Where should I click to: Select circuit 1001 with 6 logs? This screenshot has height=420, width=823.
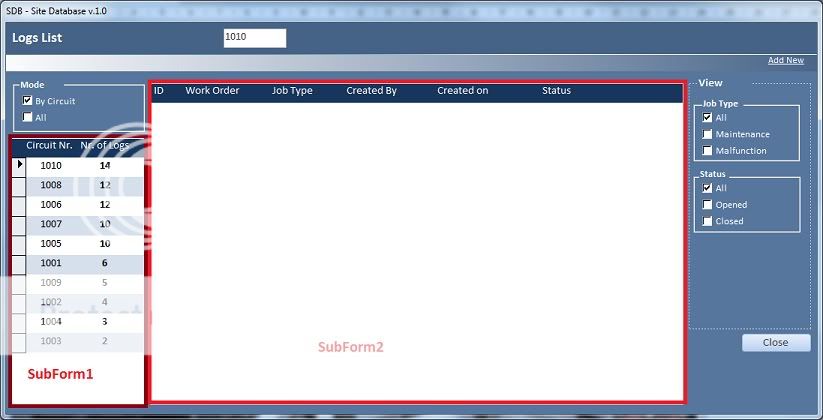51,263
